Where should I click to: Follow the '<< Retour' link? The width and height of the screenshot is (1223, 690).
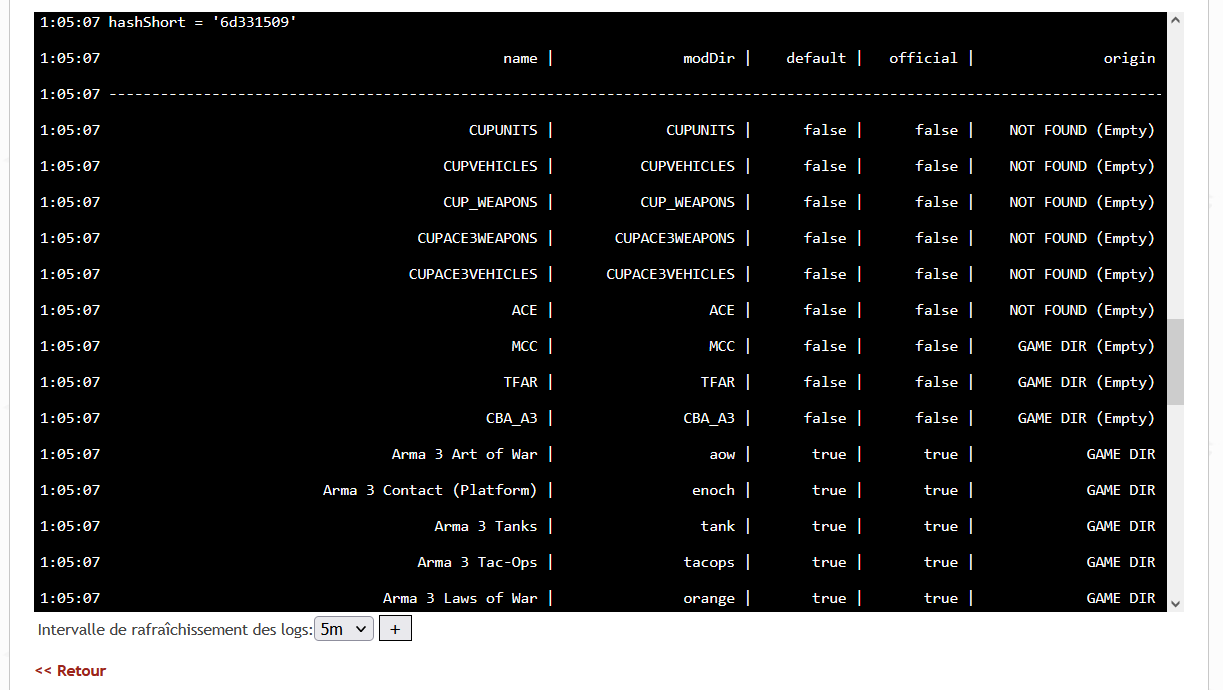[x=70, y=671]
